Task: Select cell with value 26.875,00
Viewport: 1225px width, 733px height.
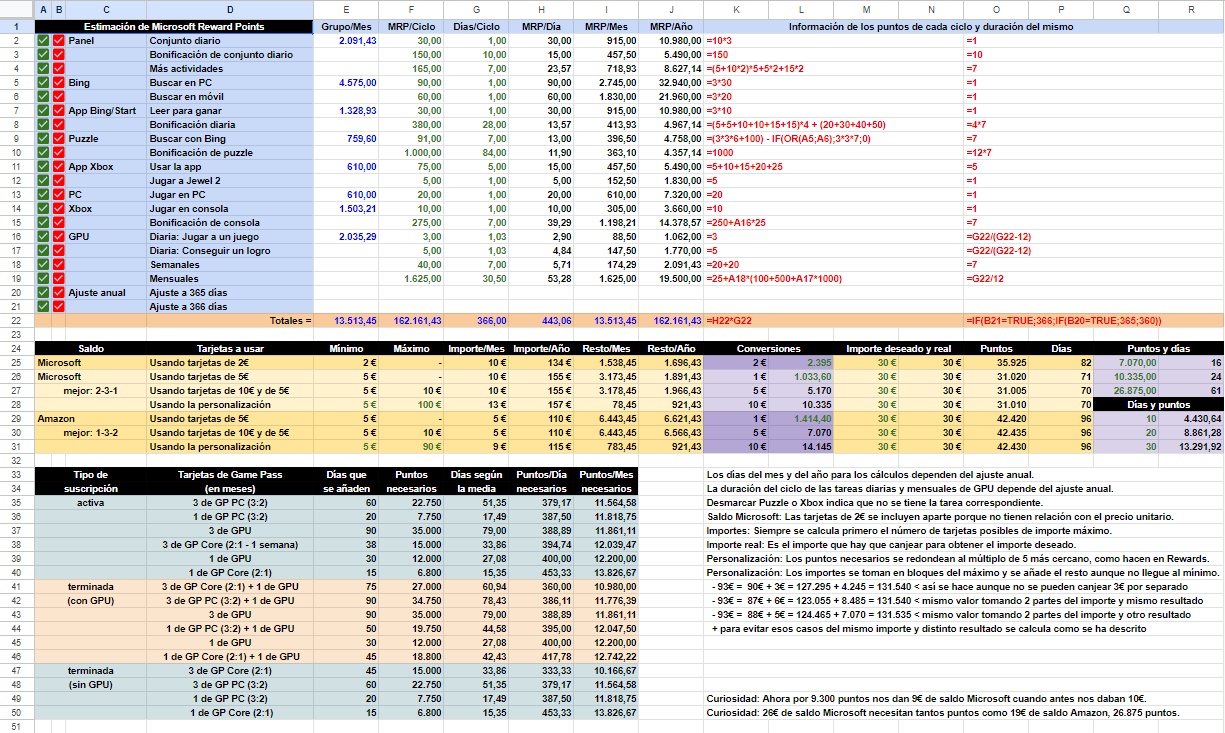Action: click(1126, 390)
